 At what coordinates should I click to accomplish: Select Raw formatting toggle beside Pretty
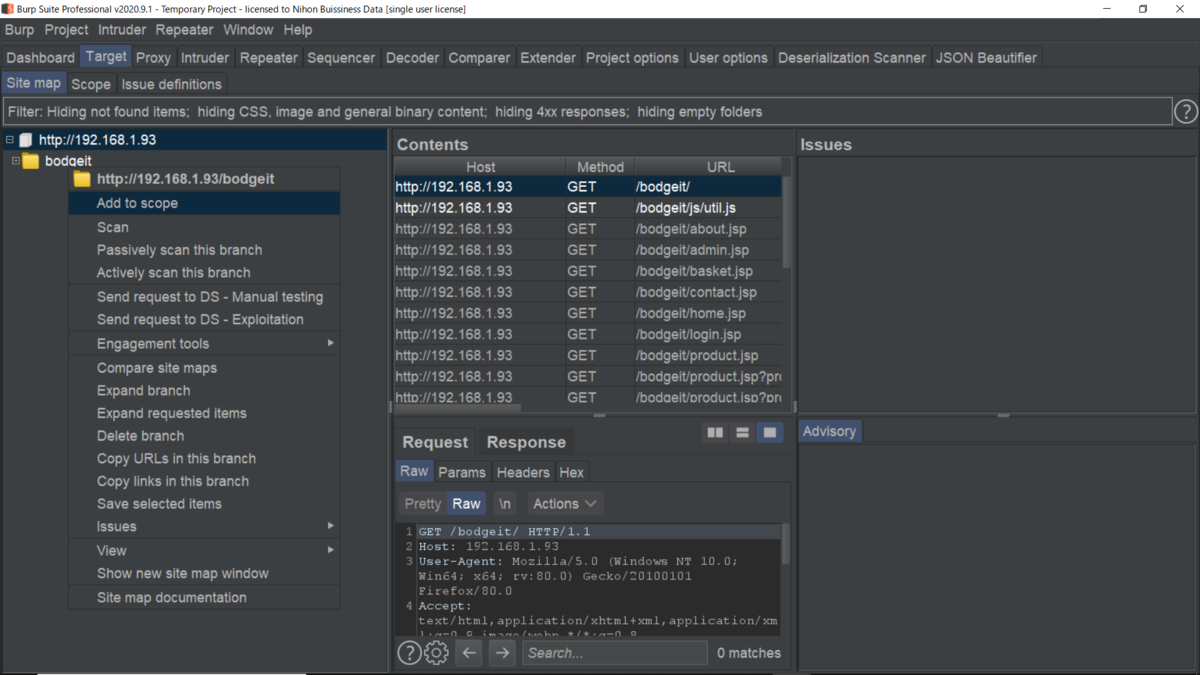[x=466, y=504]
